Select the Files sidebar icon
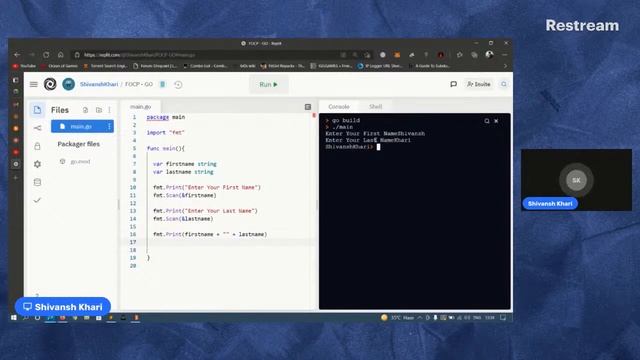 (37, 110)
